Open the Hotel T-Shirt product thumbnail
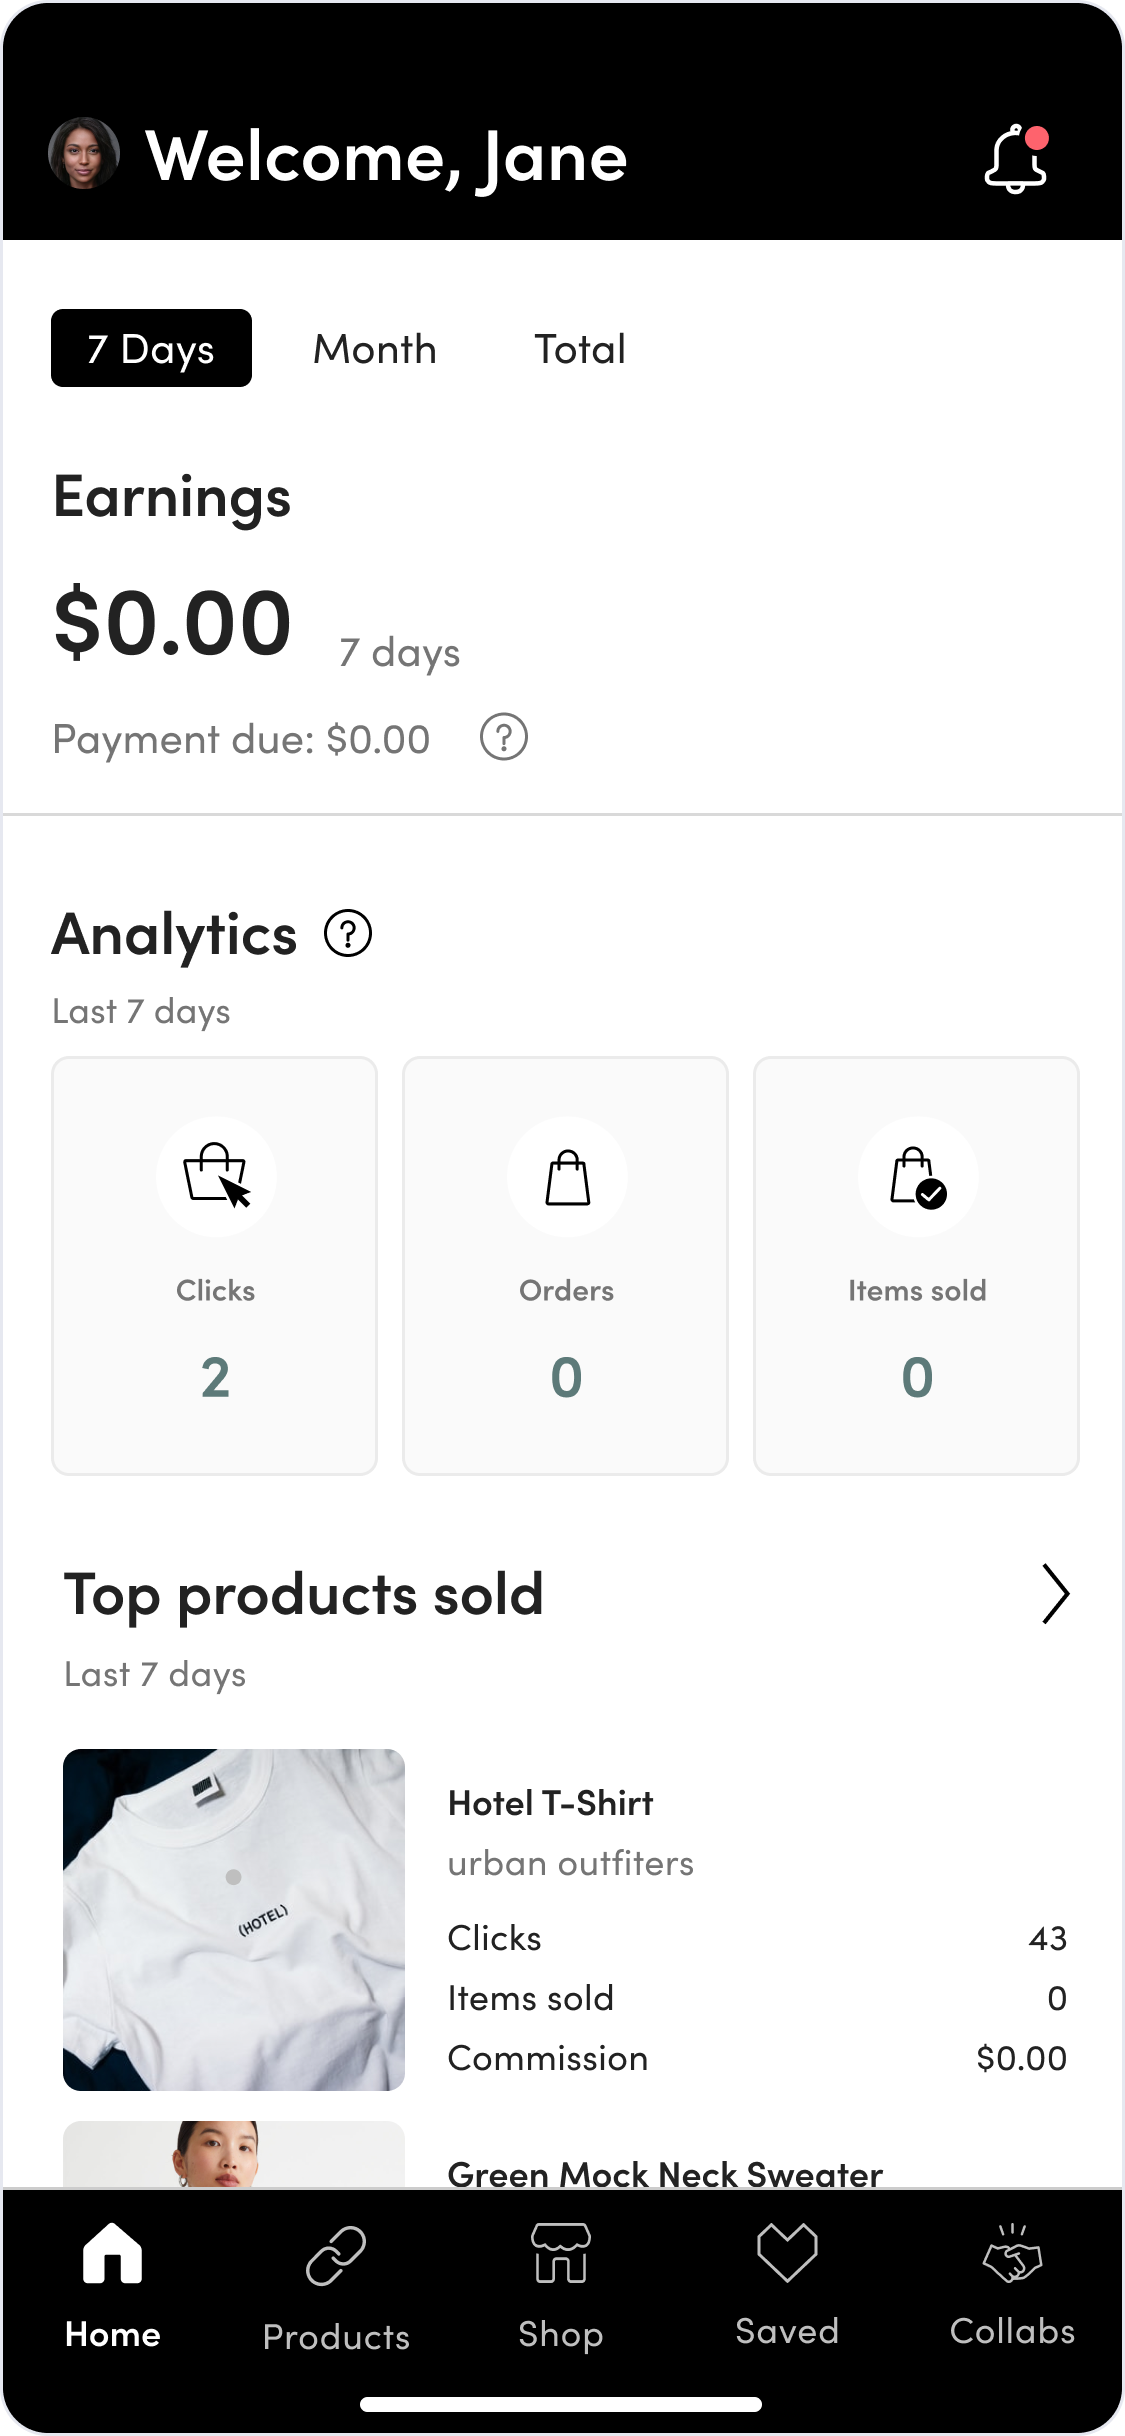The width and height of the screenshot is (1125, 2436). 234,1920
